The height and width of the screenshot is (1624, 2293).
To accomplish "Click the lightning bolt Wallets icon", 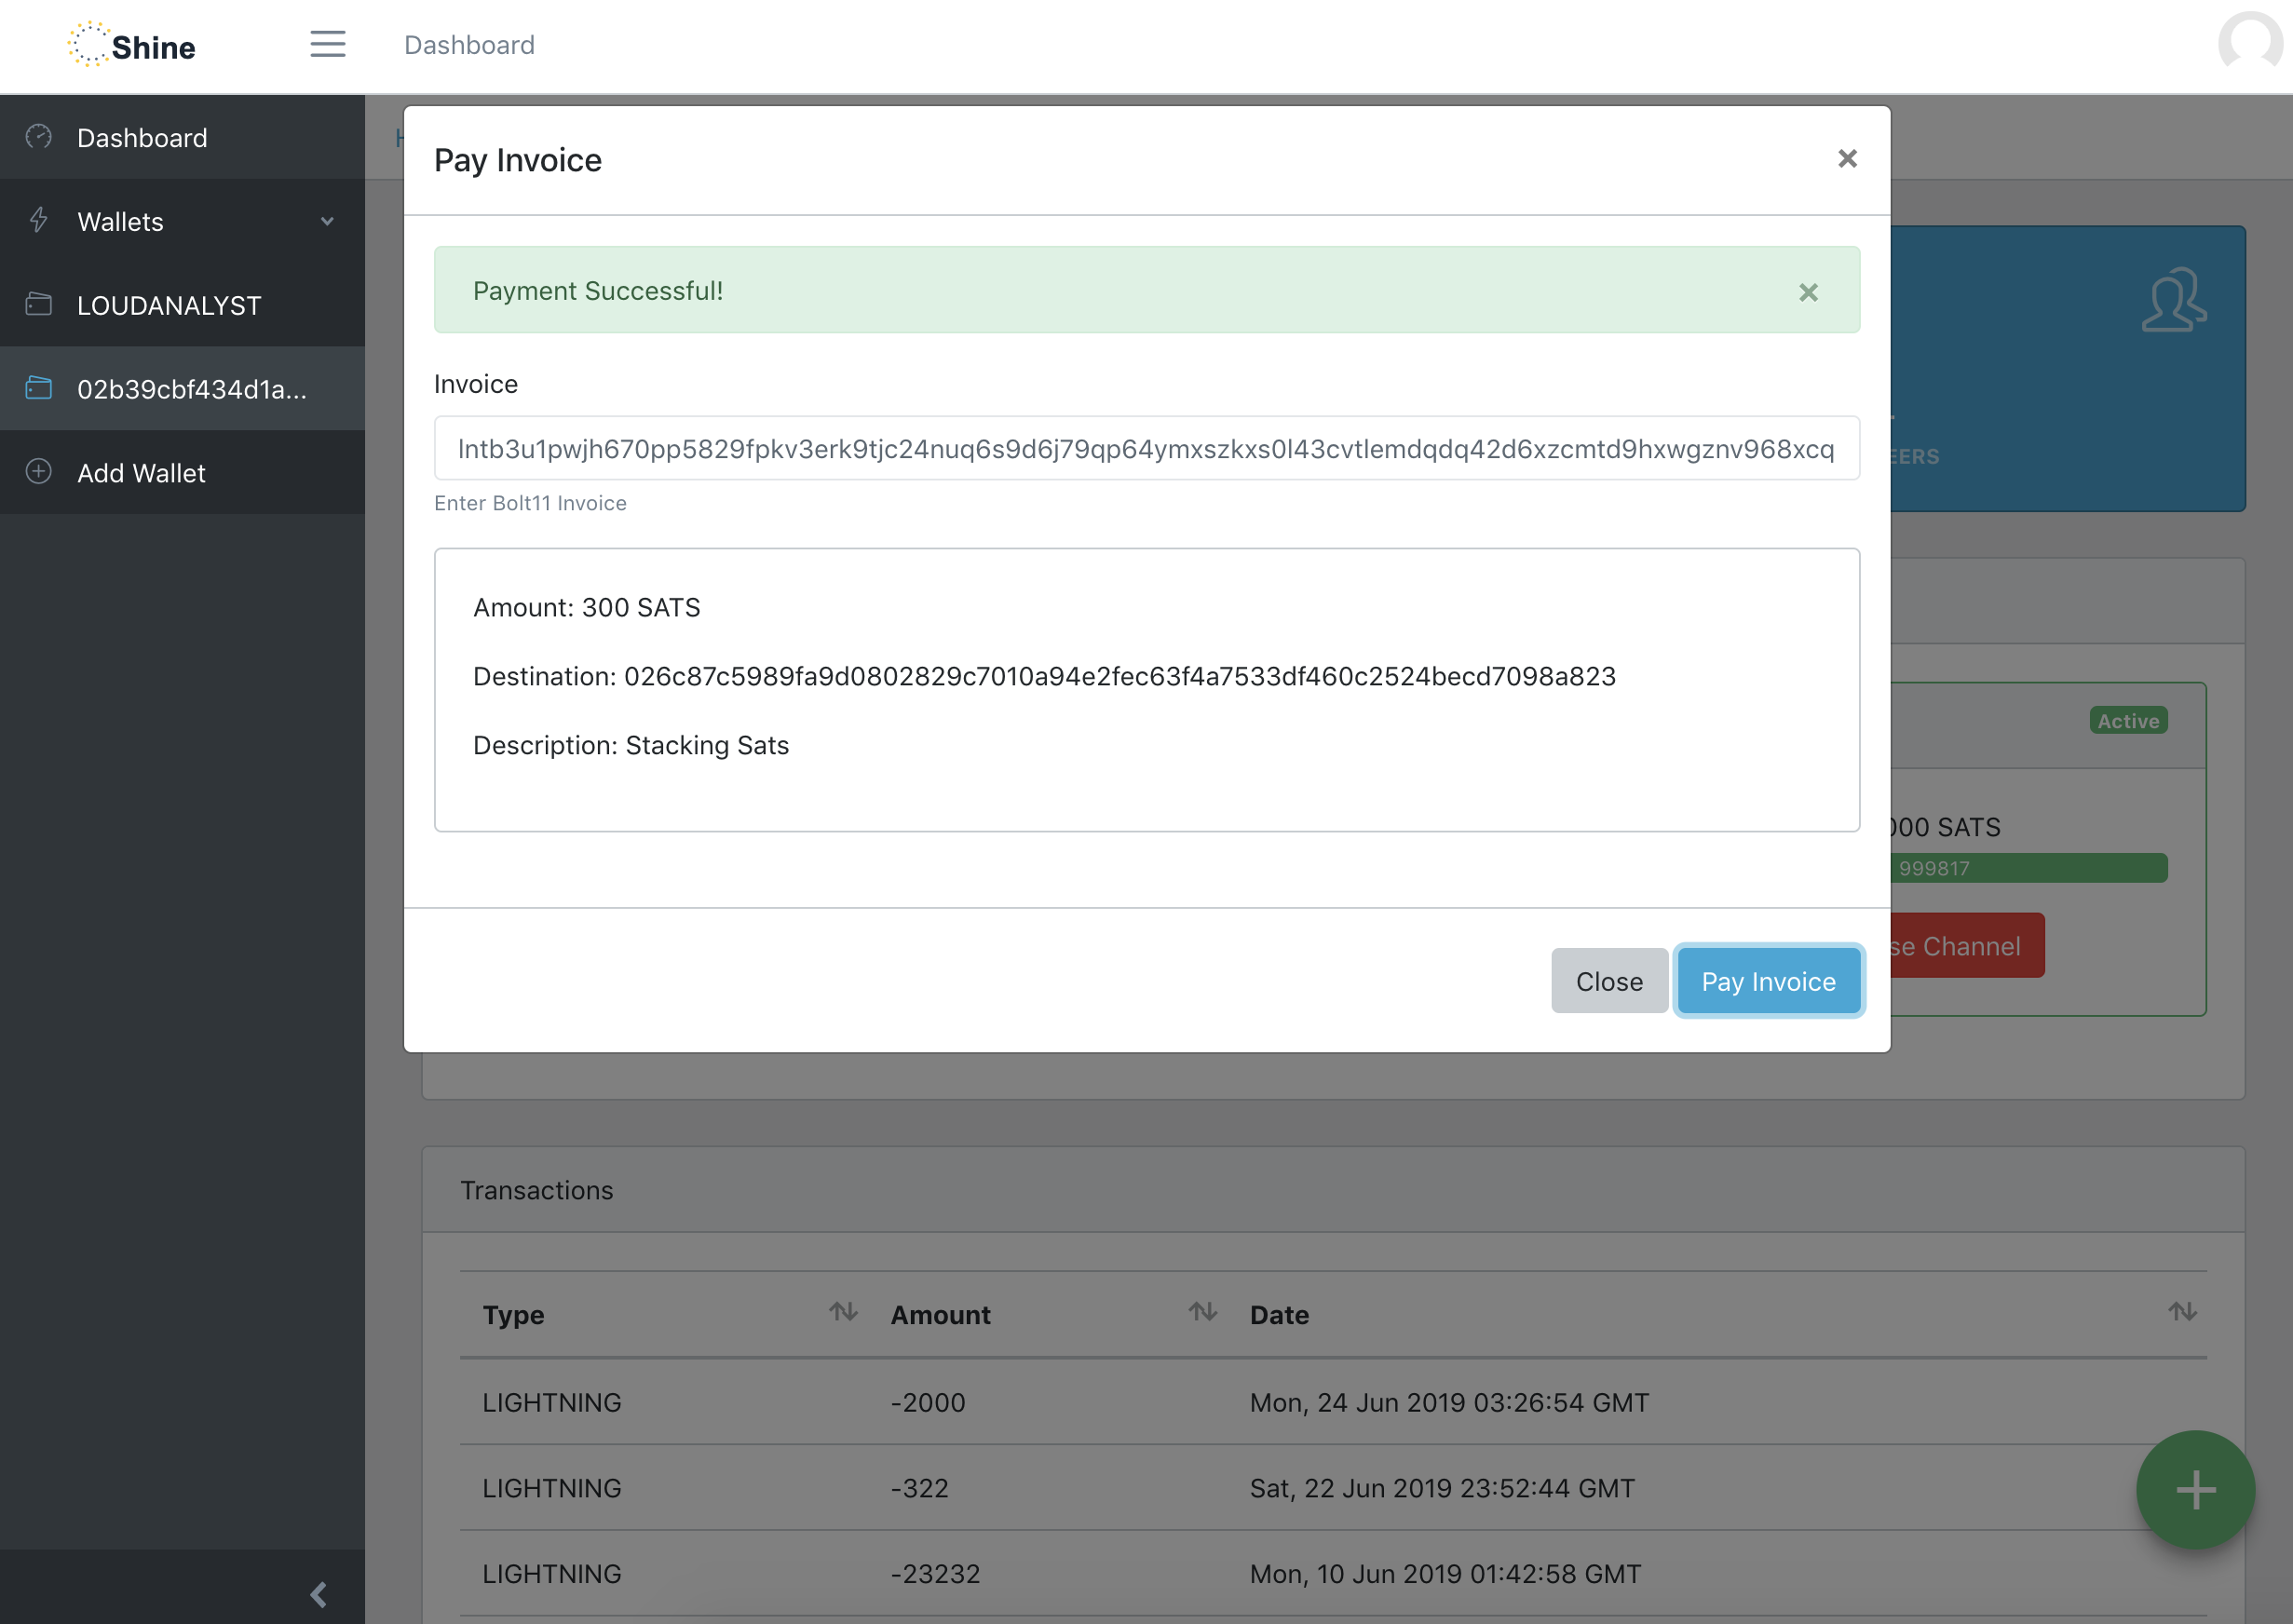I will 39,220.
